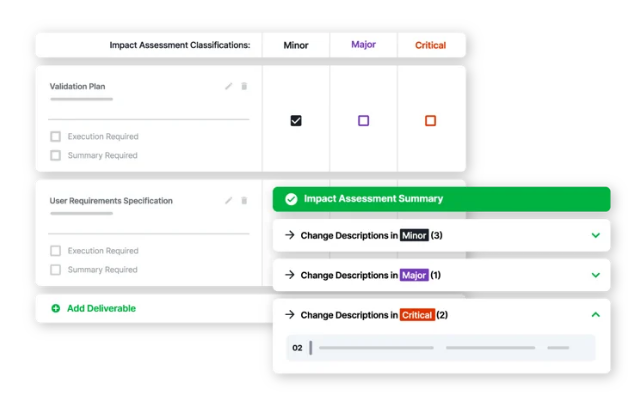
Task: Click the green plus Add Deliverable icon
Action: click(x=55, y=309)
